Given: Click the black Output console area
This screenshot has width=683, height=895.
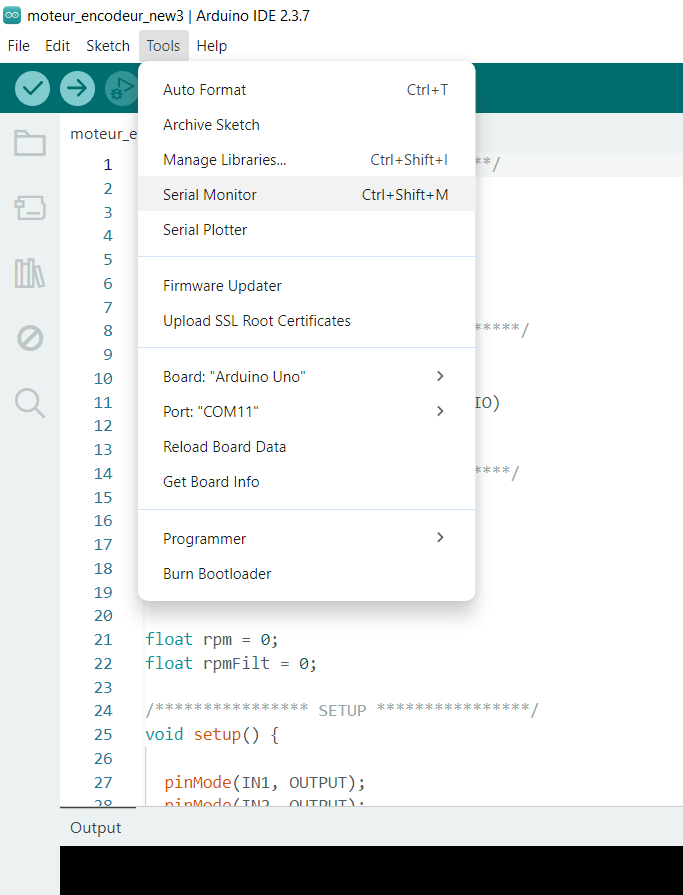Looking at the screenshot, I should [x=371, y=870].
